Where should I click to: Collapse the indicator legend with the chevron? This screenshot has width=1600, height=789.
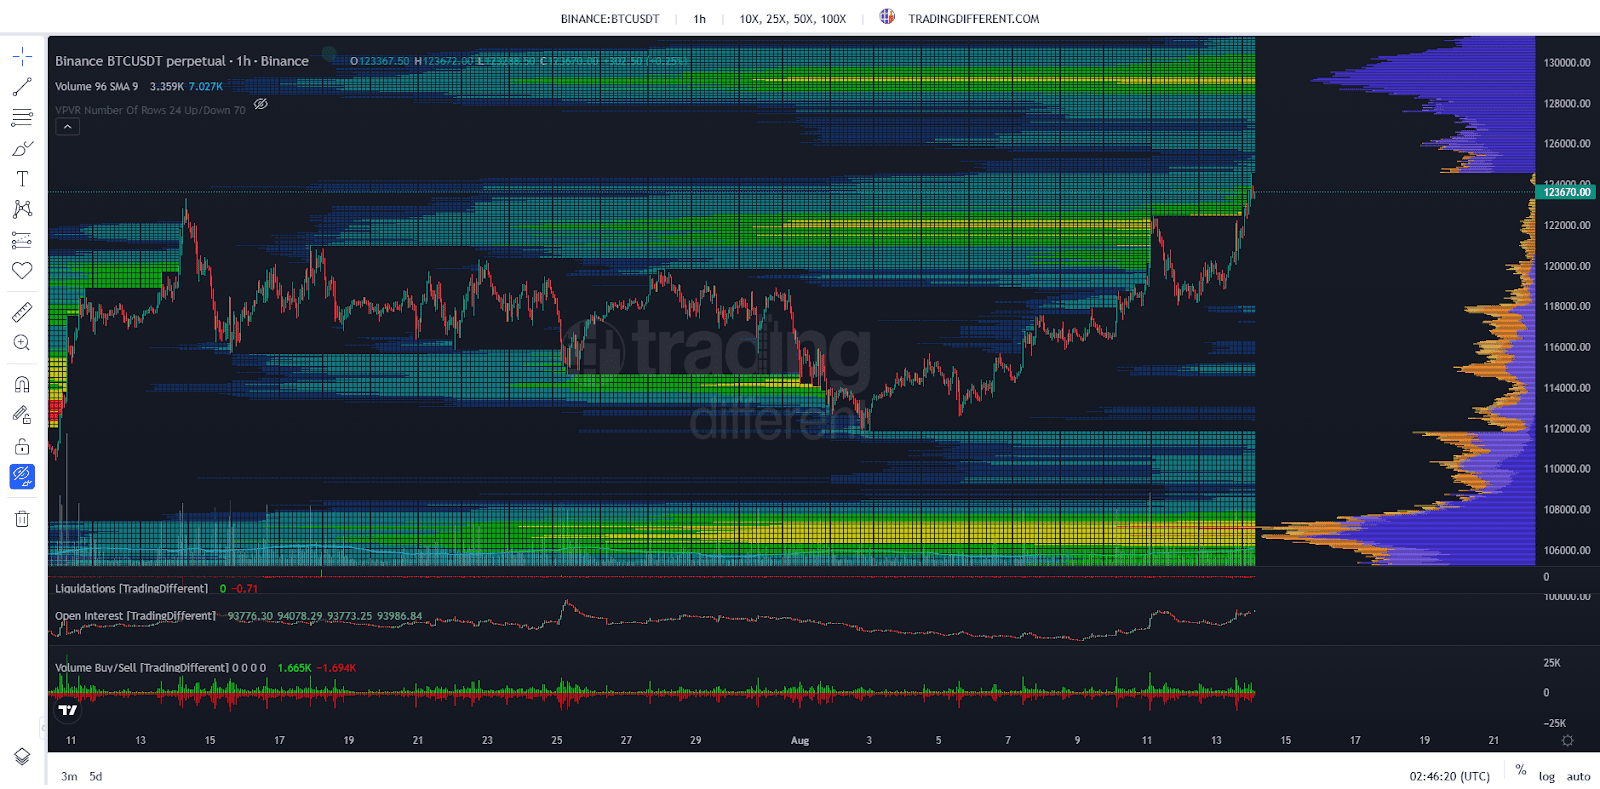(67, 127)
